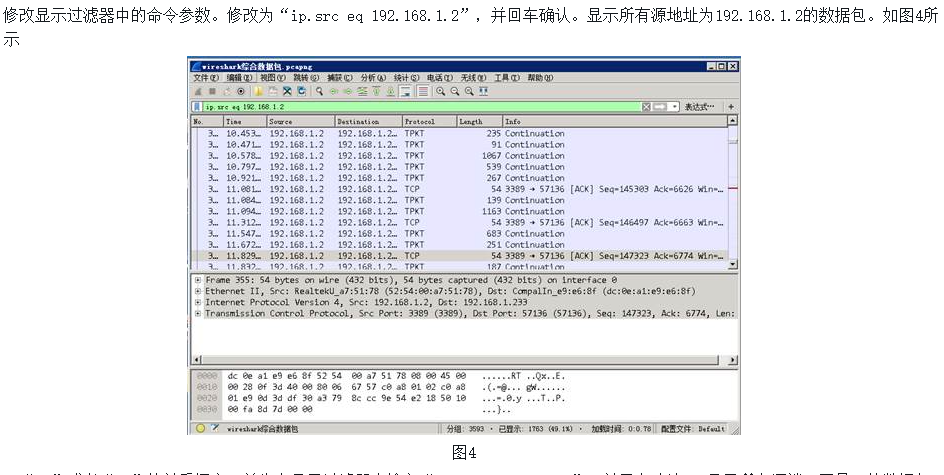Click the filter bookmark icon beside filter field
Image resolution: width=944 pixels, height=475 pixels.
[x=197, y=107]
